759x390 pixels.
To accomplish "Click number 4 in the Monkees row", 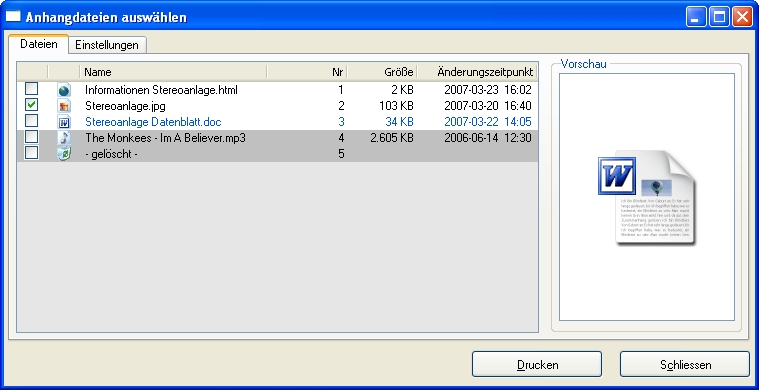I will pyautogui.click(x=341, y=138).
